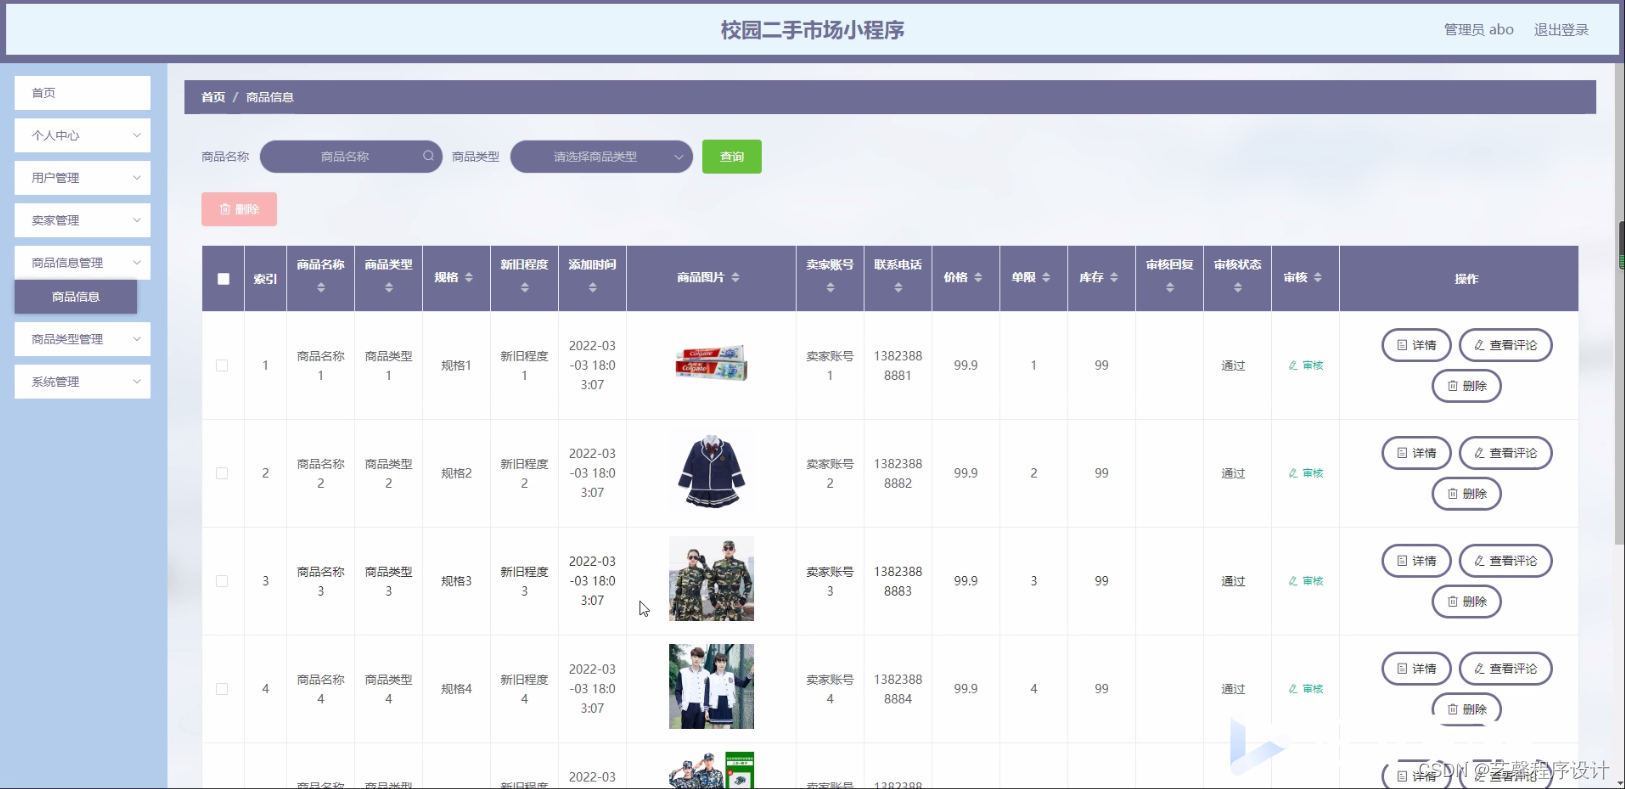The image size is (1625, 789).
Task: Click 删除 button for row 2
Action: 1466,494
